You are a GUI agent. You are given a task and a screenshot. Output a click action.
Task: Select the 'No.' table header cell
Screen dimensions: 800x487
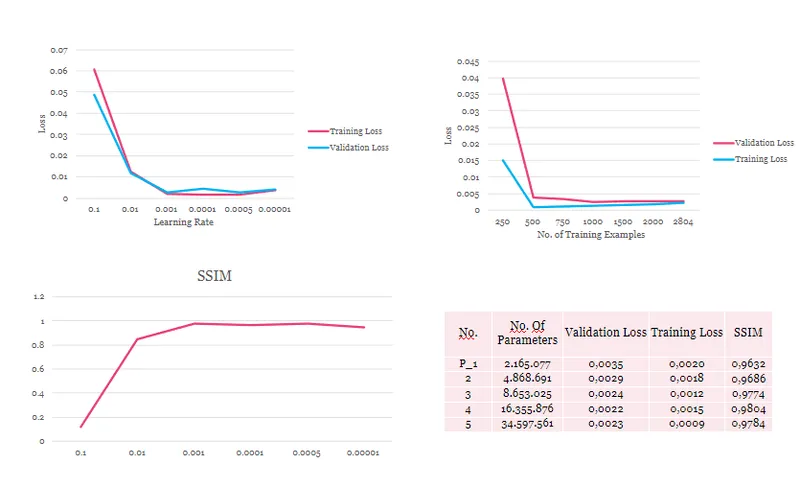[468, 332]
